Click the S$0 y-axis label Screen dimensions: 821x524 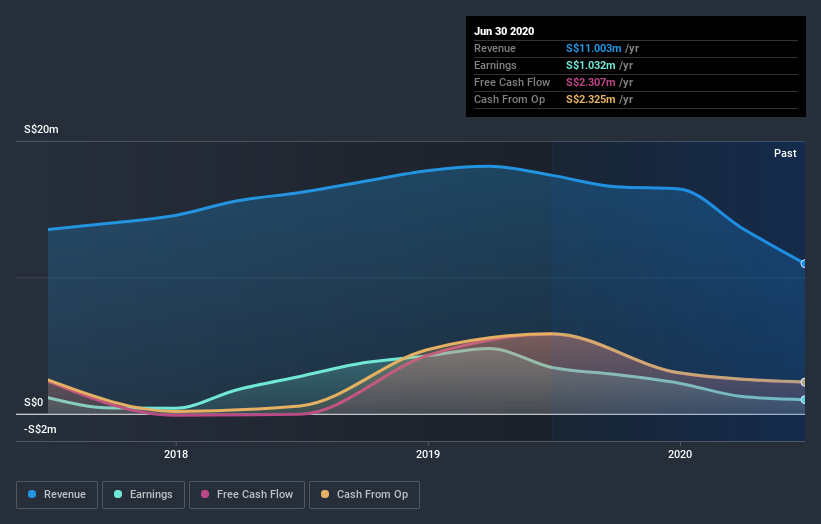[x=34, y=403]
